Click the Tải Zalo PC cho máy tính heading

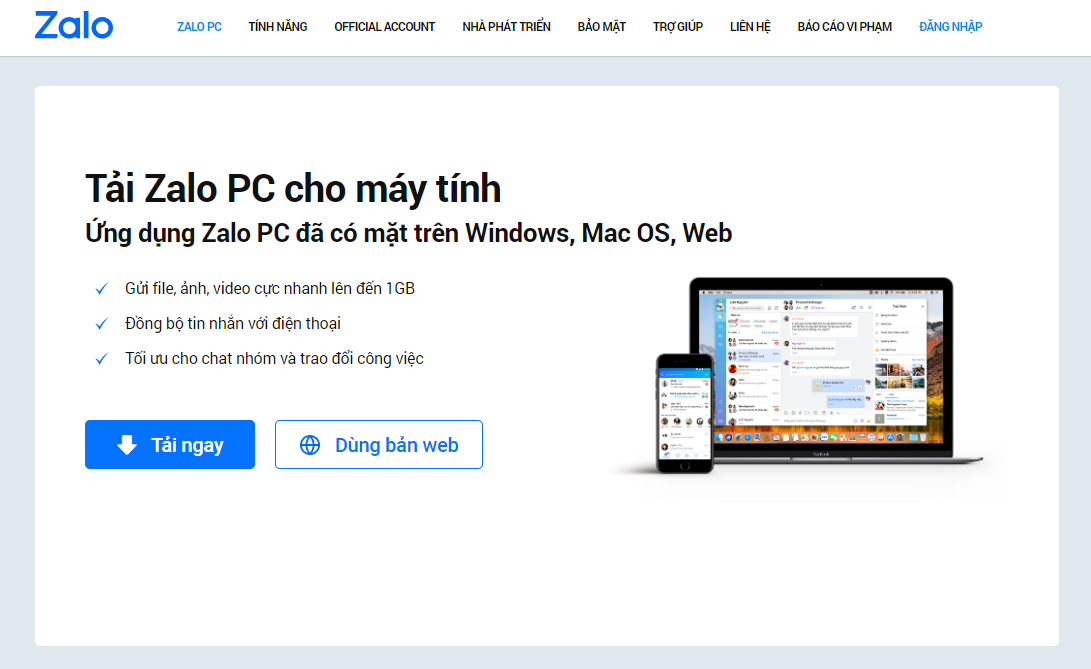293,189
